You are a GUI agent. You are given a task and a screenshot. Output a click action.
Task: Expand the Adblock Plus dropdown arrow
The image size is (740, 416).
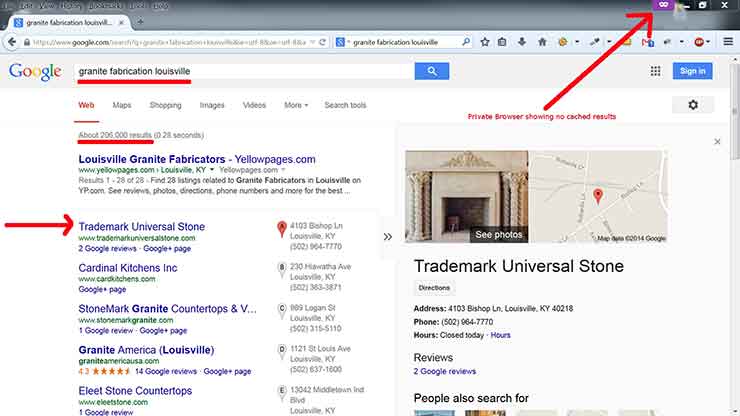[708, 42]
